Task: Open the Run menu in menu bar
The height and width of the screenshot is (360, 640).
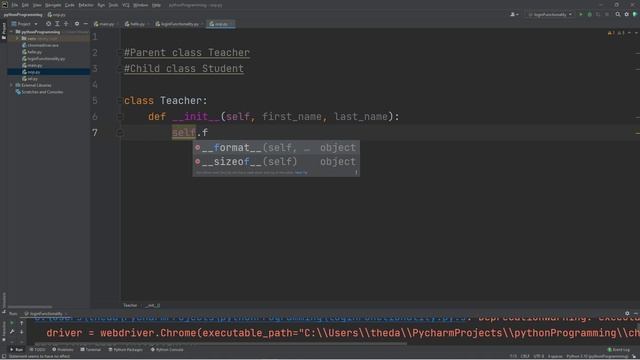Action: (101, 5)
